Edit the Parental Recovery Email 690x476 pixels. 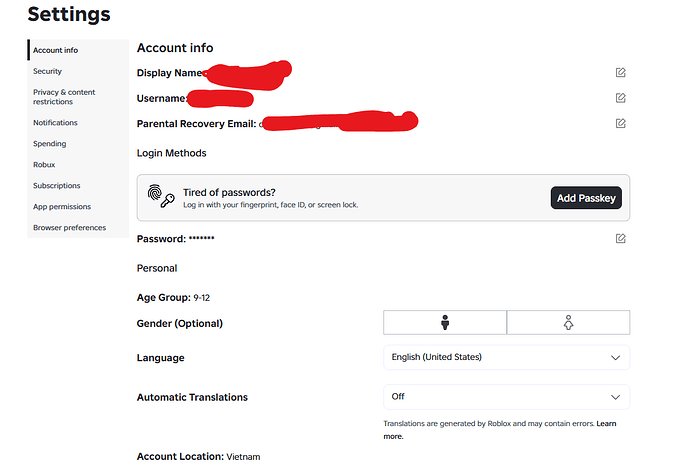(x=620, y=124)
